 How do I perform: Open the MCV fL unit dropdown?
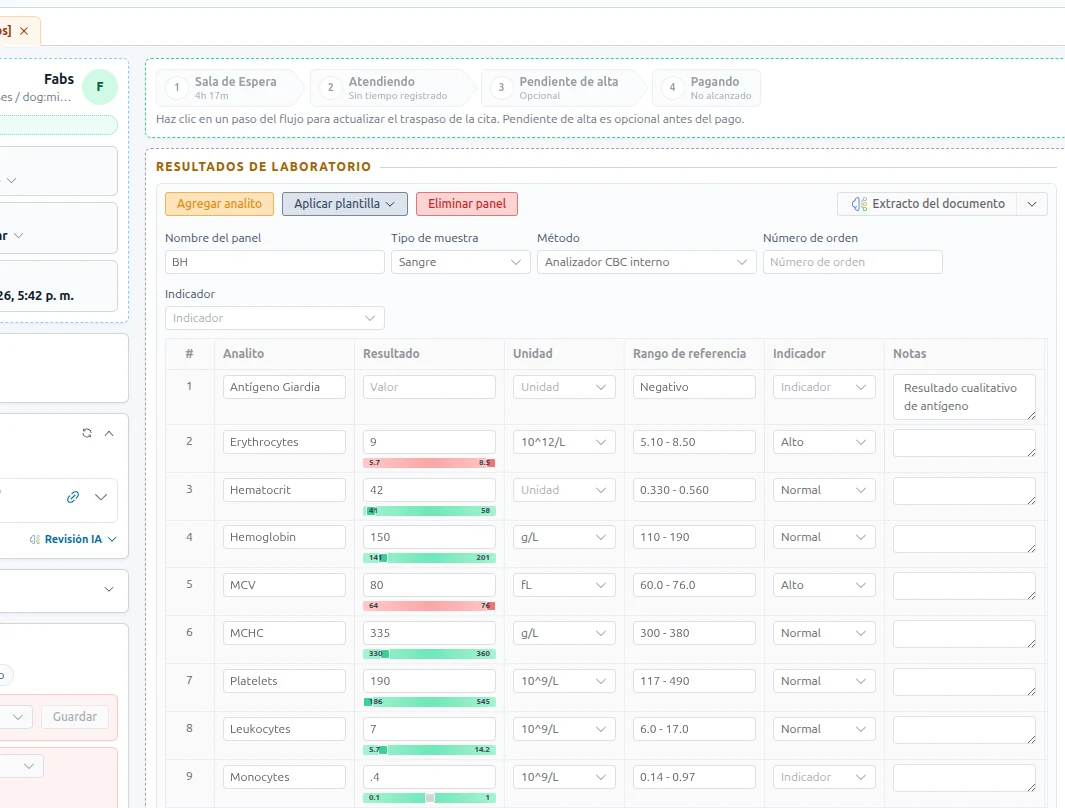click(564, 585)
